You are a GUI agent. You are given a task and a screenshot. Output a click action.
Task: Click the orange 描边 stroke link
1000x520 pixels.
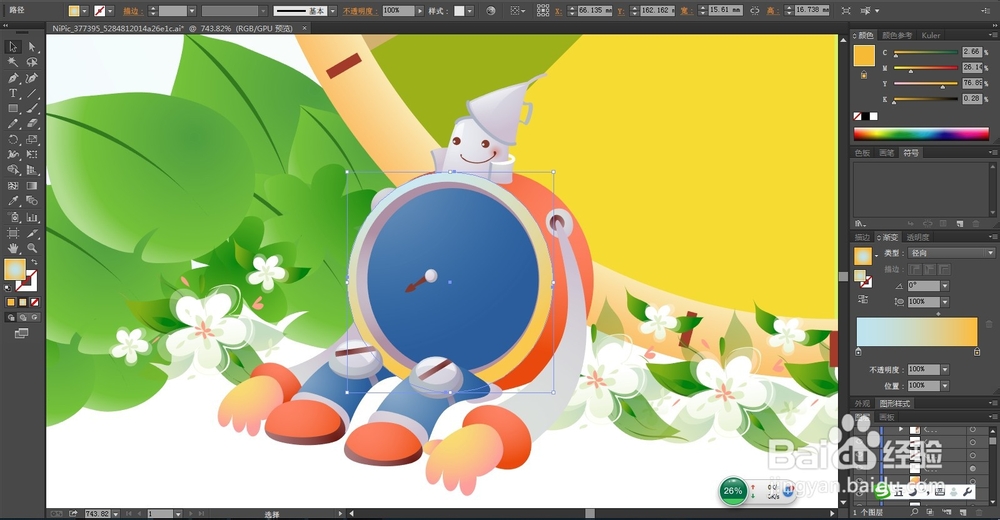tap(131, 11)
